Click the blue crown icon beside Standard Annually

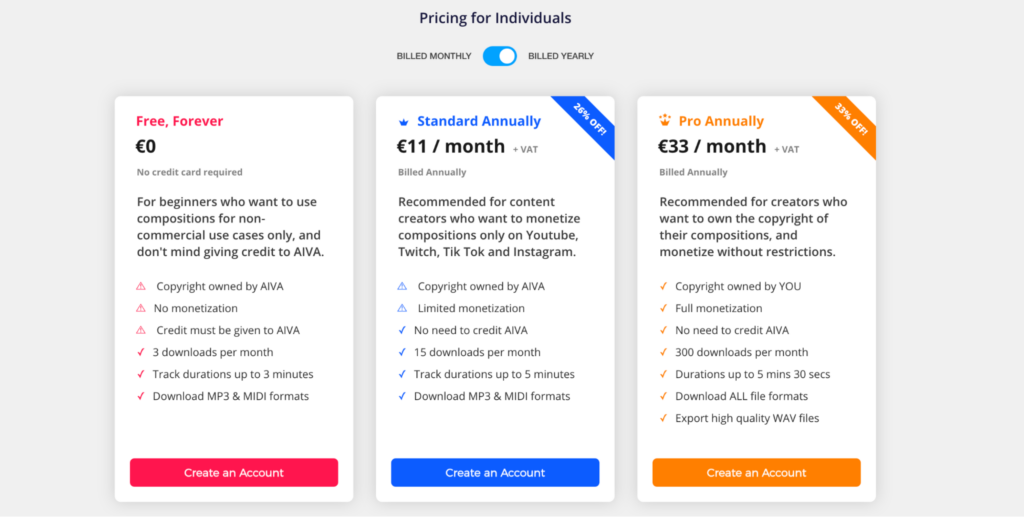(x=403, y=121)
